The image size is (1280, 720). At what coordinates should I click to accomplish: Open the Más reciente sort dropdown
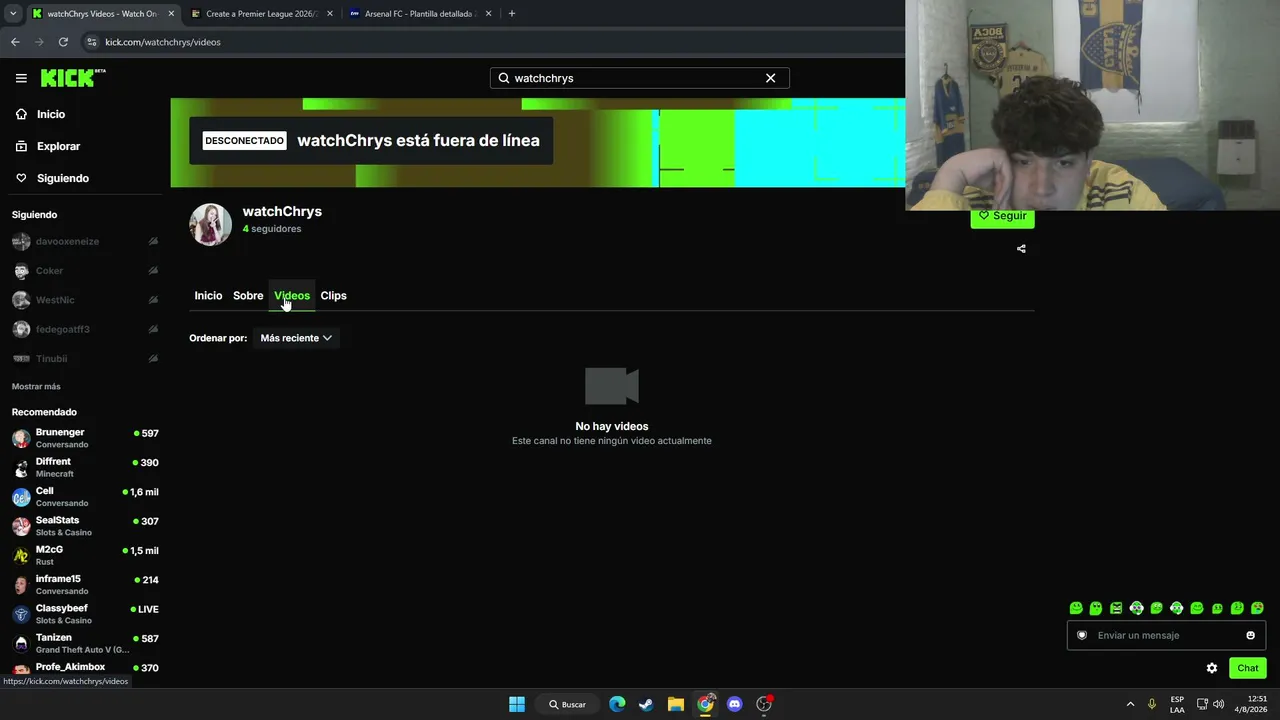coord(296,338)
